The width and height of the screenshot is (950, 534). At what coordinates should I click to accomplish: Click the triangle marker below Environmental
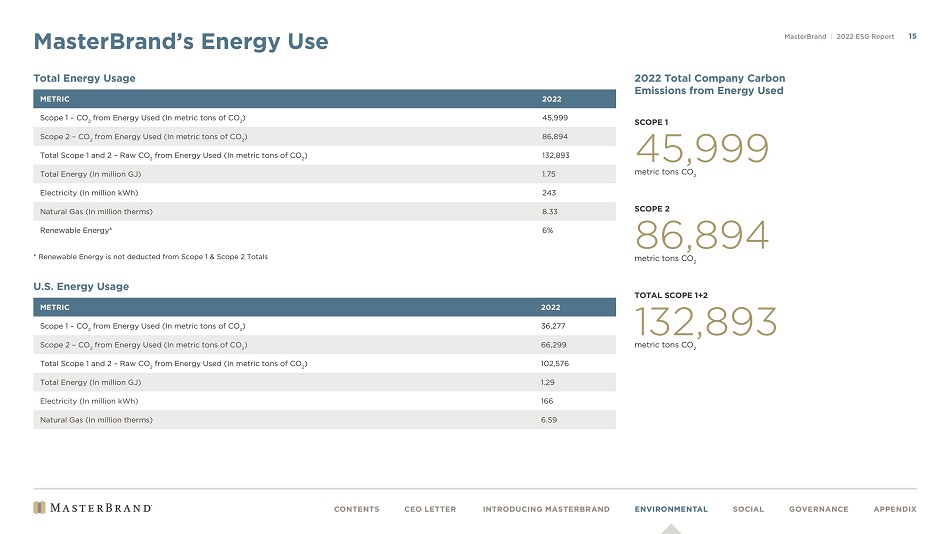coord(671,528)
